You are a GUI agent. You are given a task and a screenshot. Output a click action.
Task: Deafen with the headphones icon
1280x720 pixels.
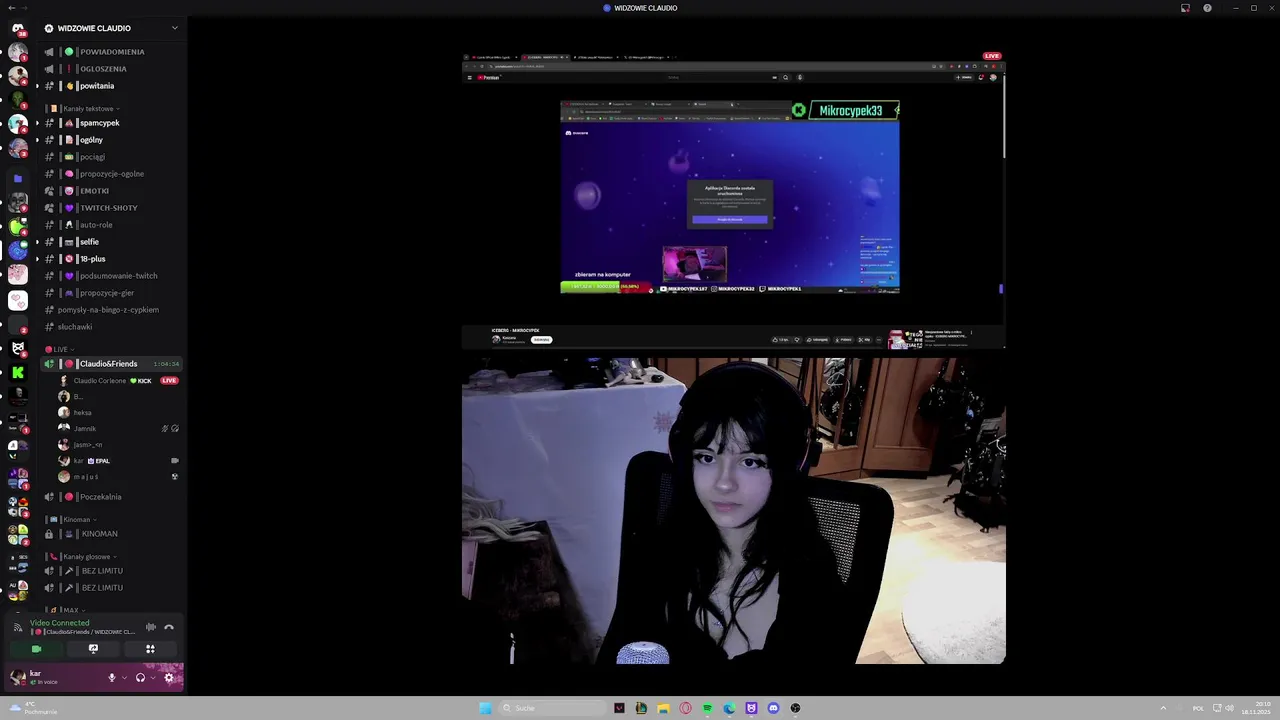pyautogui.click(x=140, y=677)
